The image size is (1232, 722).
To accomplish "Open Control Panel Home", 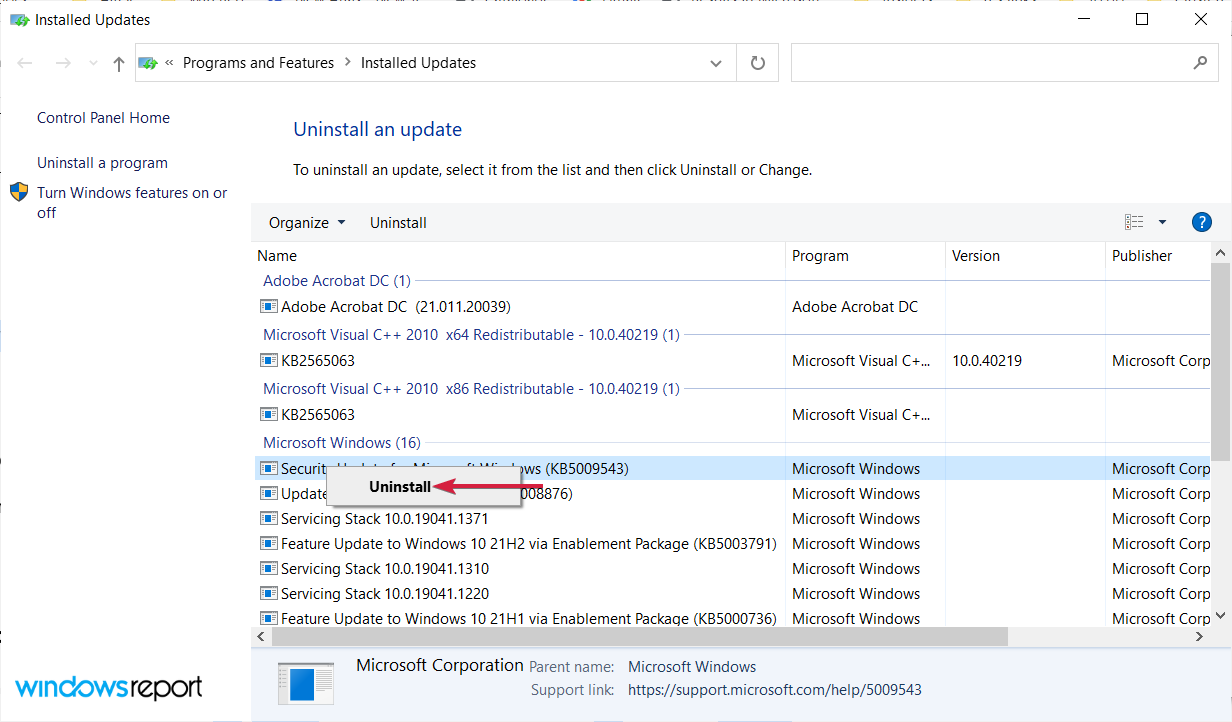I will [103, 117].
